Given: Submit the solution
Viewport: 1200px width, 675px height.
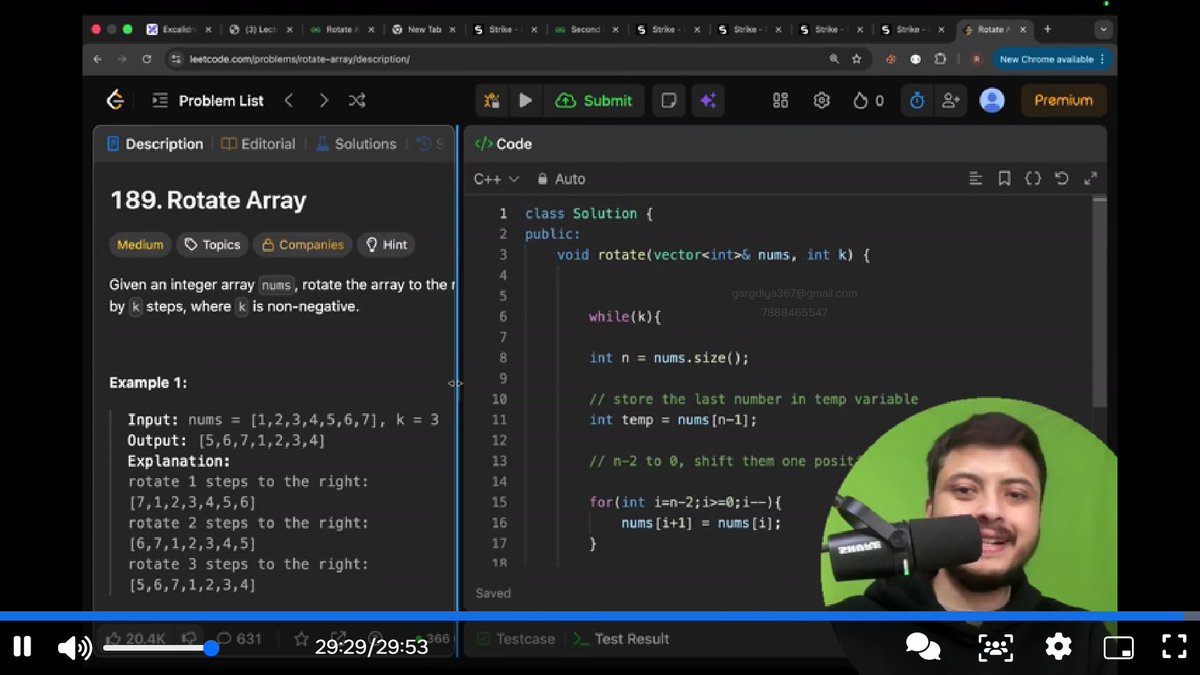Looking at the screenshot, I should tap(594, 100).
